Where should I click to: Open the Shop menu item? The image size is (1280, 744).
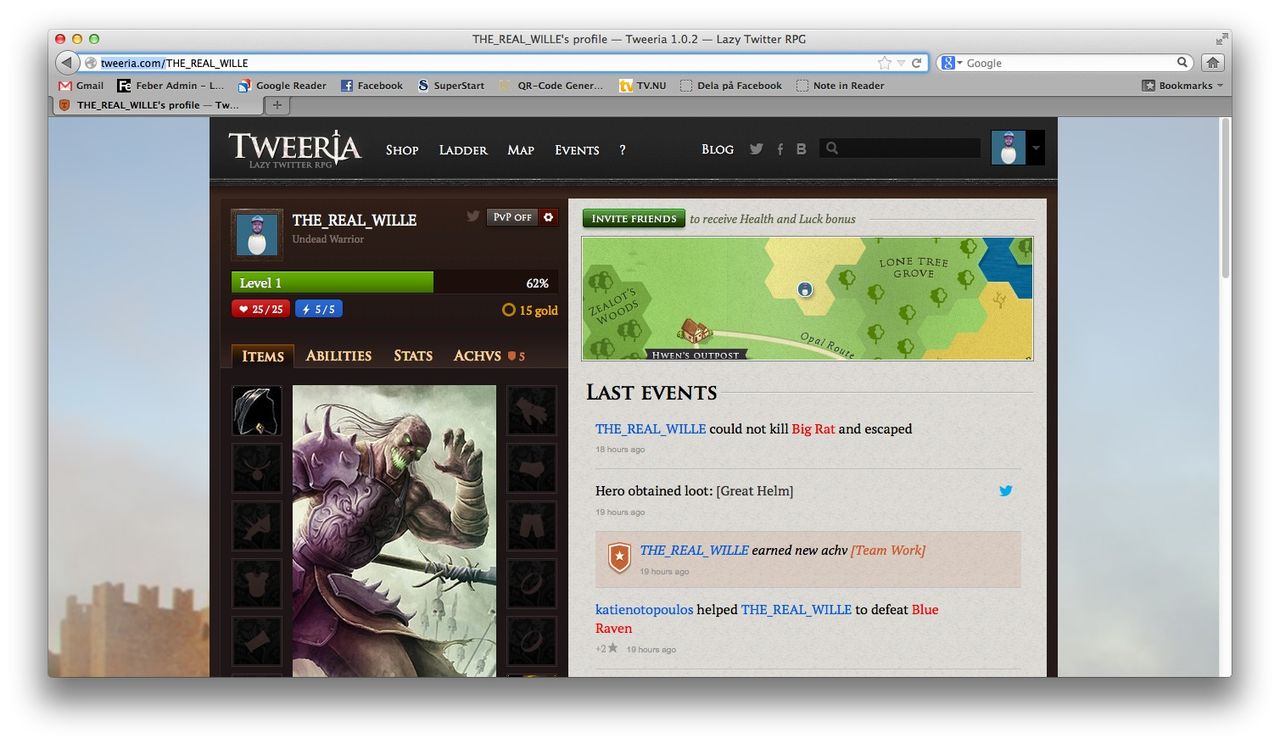tap(402, 150)
